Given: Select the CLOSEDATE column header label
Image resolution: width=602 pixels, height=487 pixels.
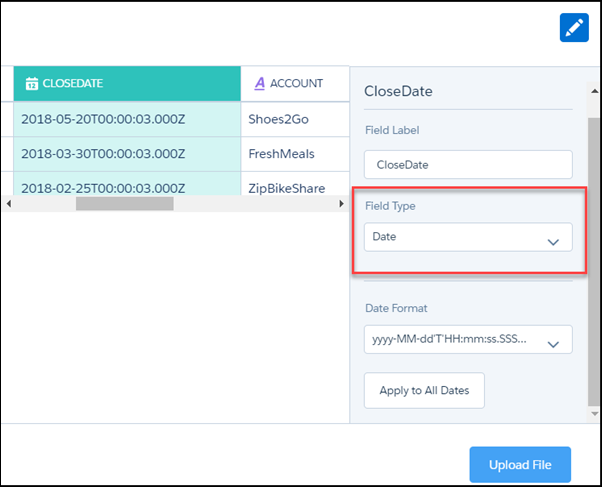Looking at the screenshot, I should (x=73, y=84).
